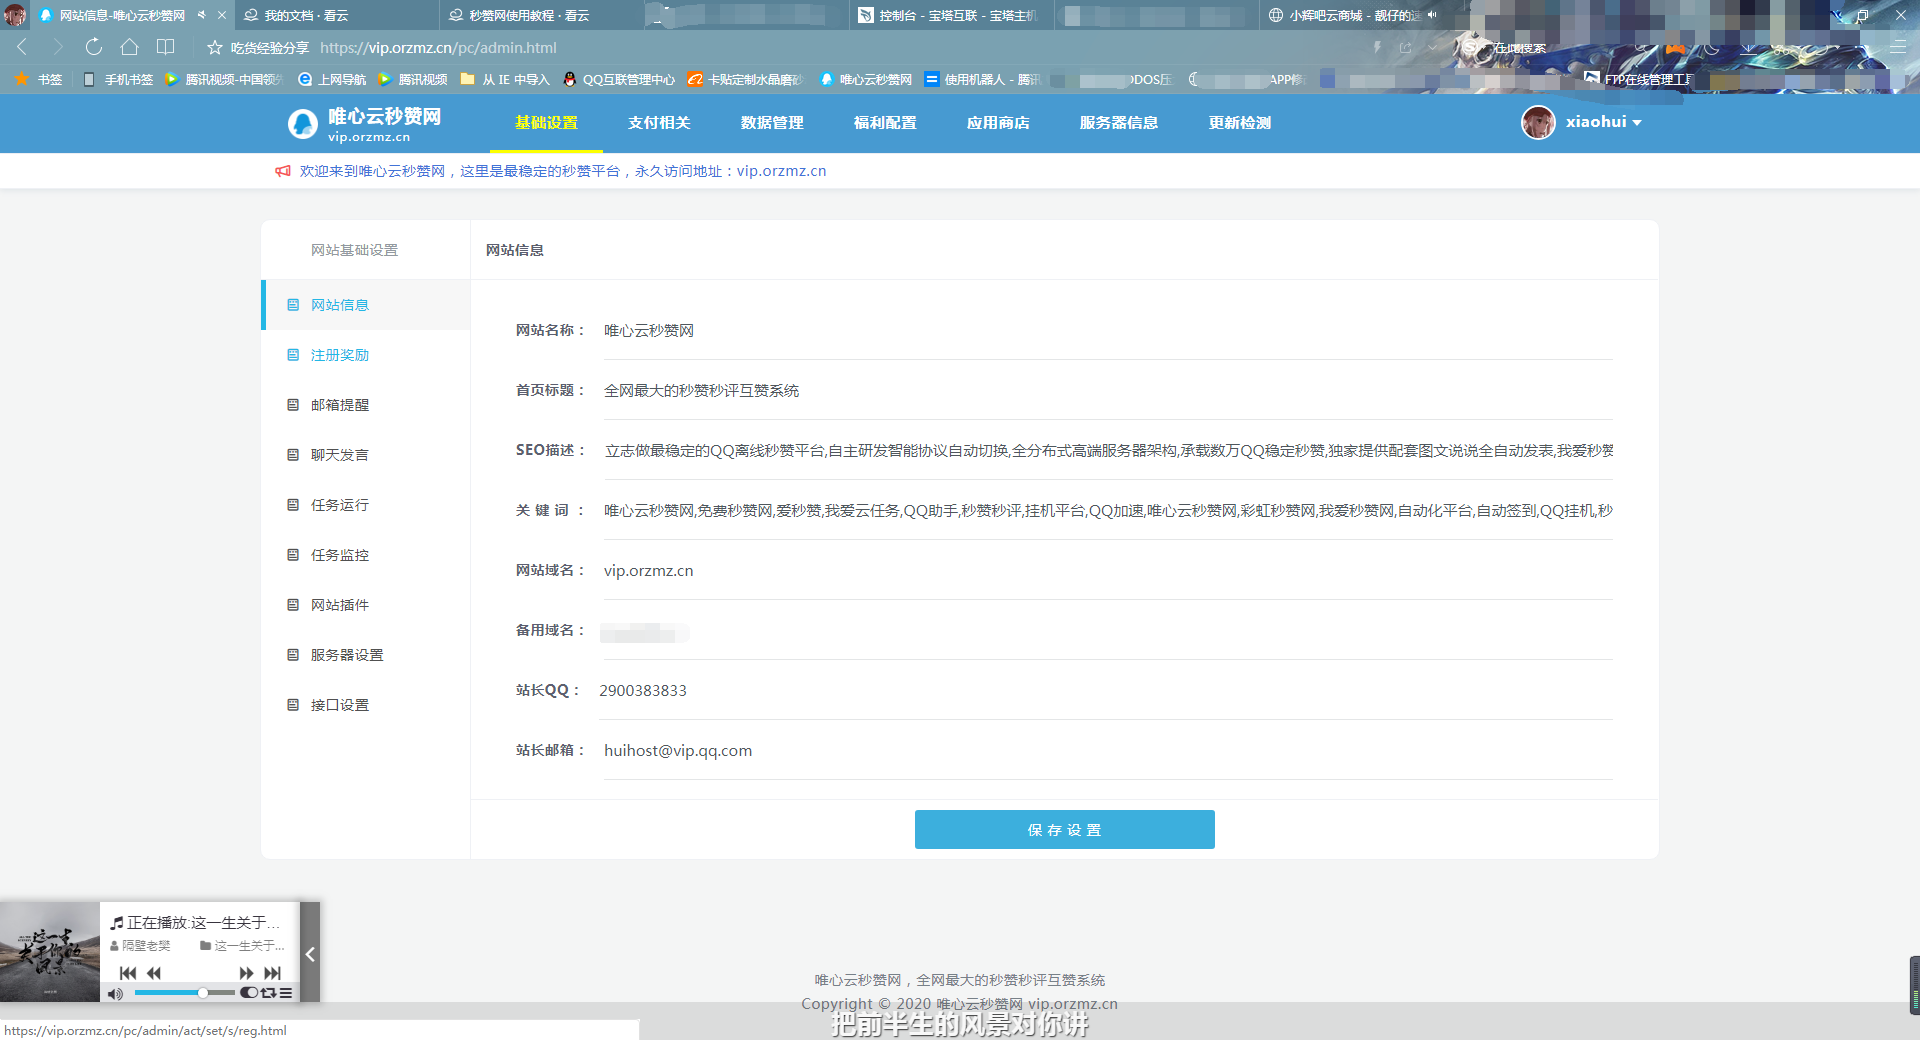This screenshot has width=1920, height=1040.
Task: Bookmark this page with the star icon
Action: pyautogui.click(x=214, y=47)
